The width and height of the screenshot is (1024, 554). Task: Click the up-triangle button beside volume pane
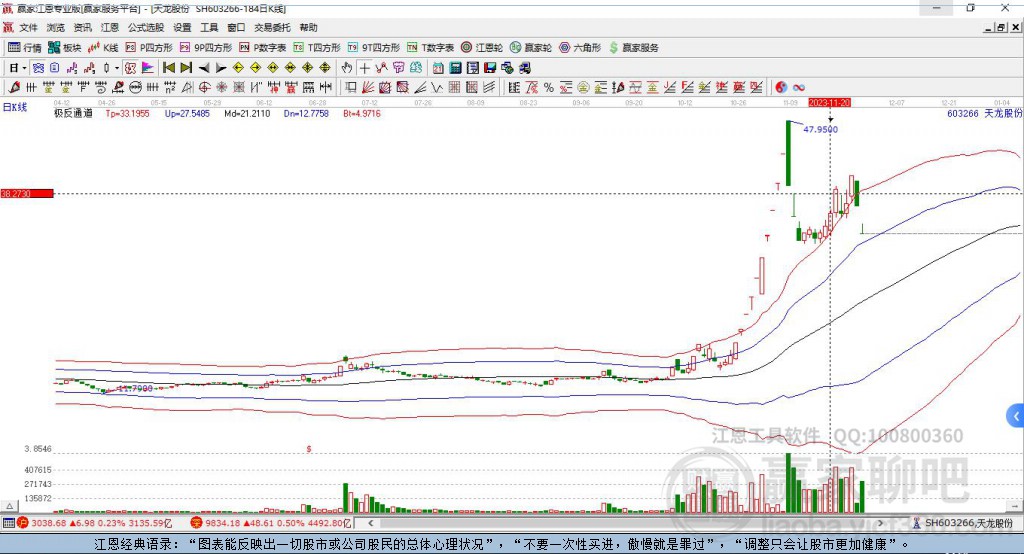[9, 506]
